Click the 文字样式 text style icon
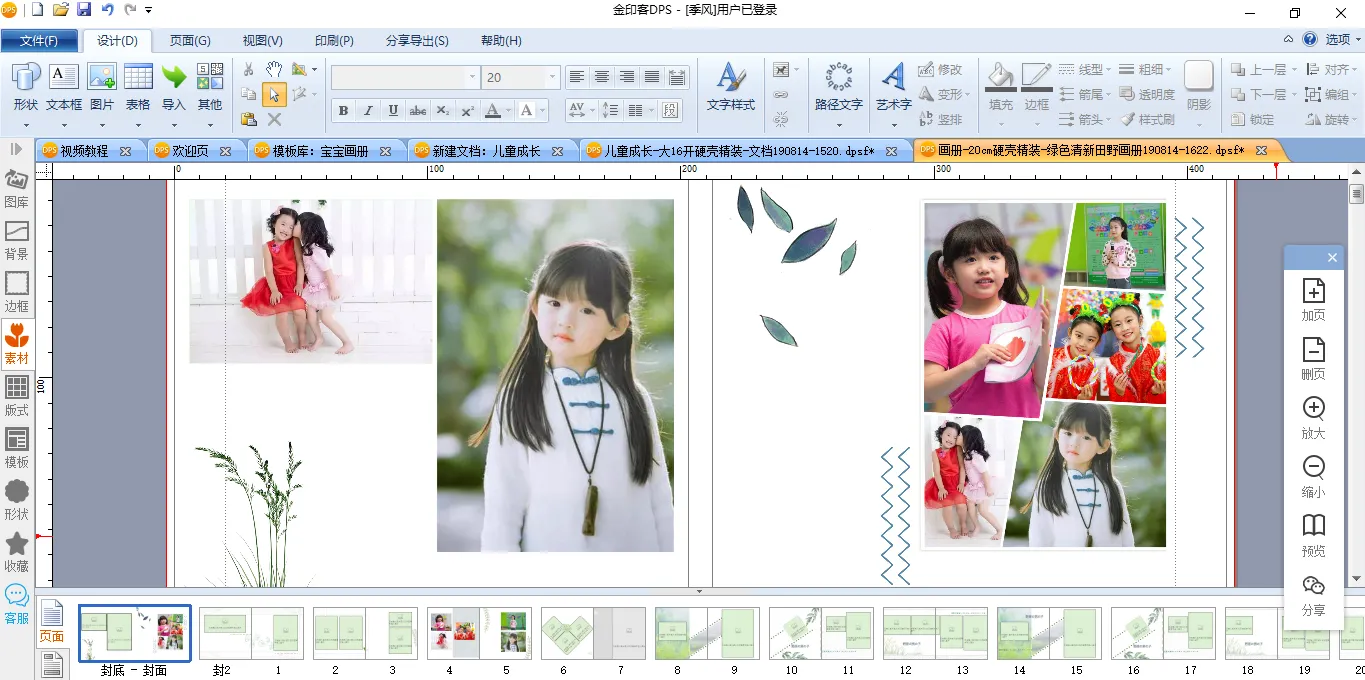 731,78
